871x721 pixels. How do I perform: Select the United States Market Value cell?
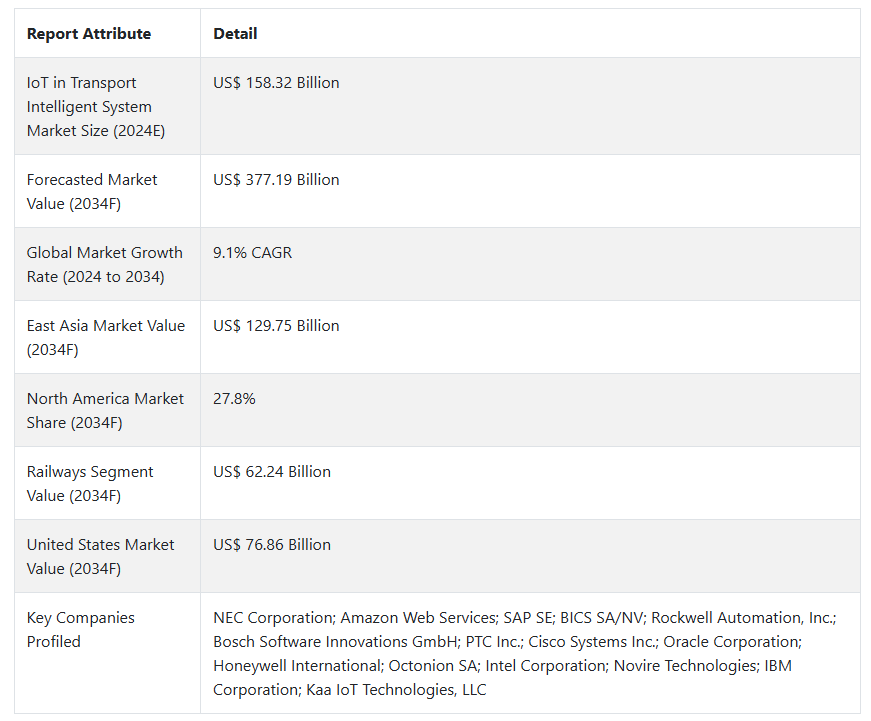point(100,556)
